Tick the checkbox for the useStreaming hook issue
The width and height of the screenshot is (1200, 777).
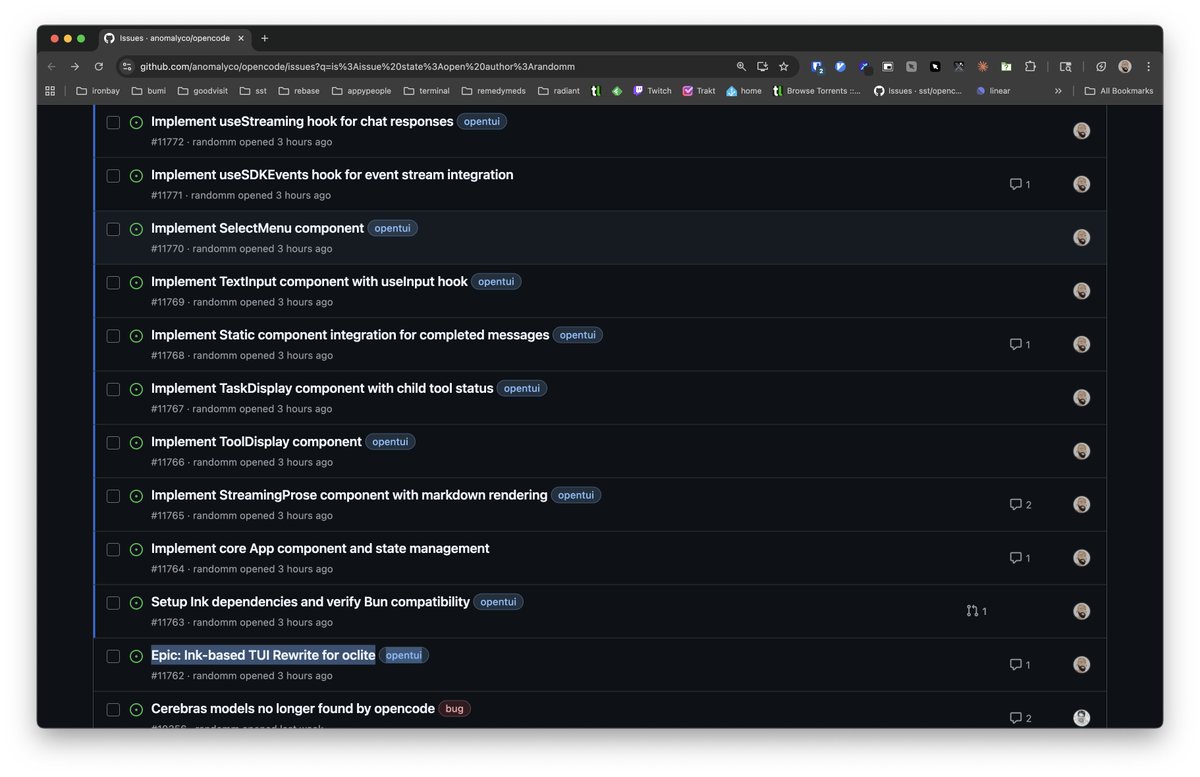[113, 122]
